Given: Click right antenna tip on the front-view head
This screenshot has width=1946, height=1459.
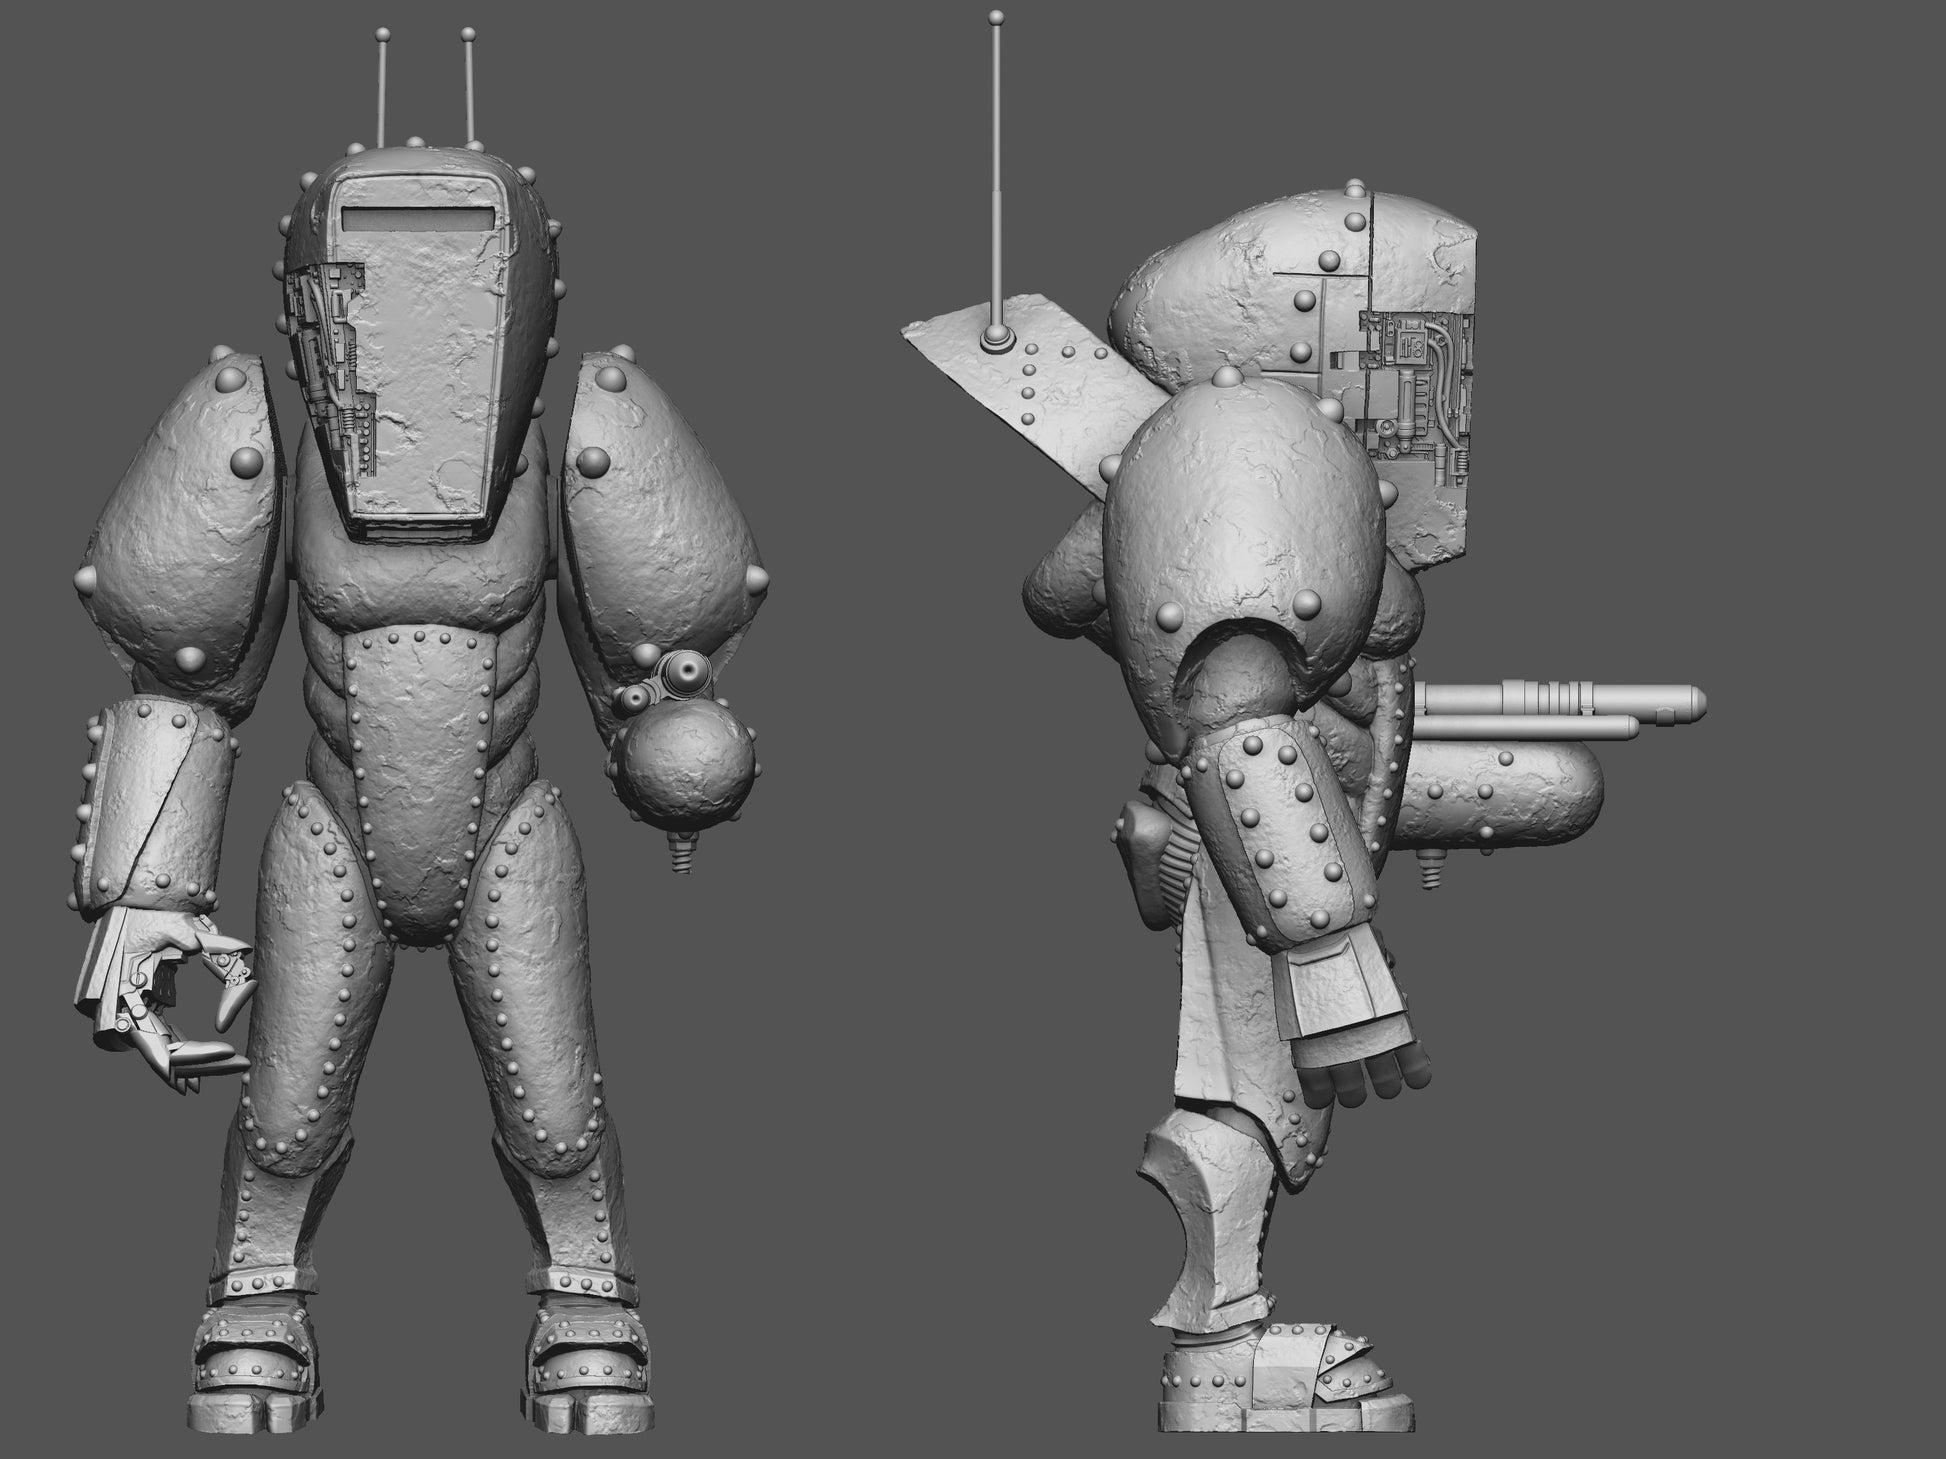Looking at the screenshot, I should coord(467,35).
